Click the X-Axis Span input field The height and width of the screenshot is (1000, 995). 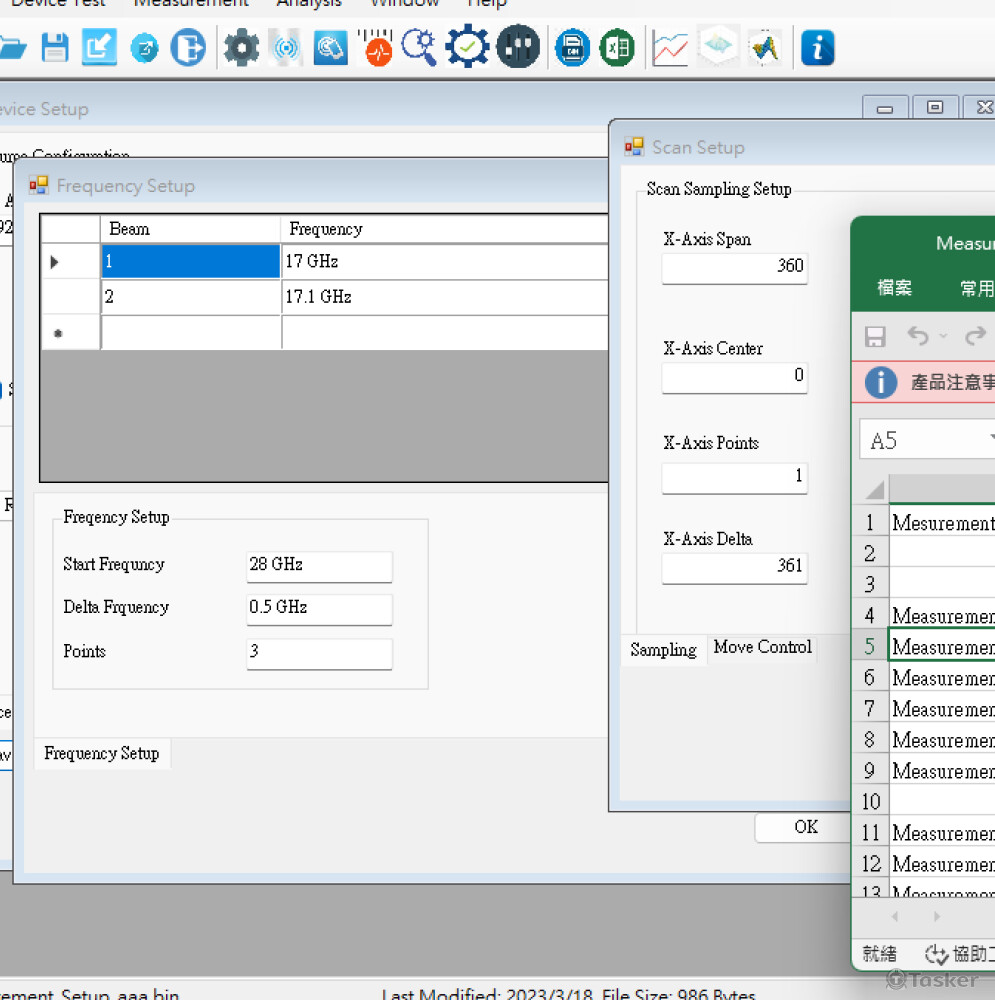[x=734, y=267]
